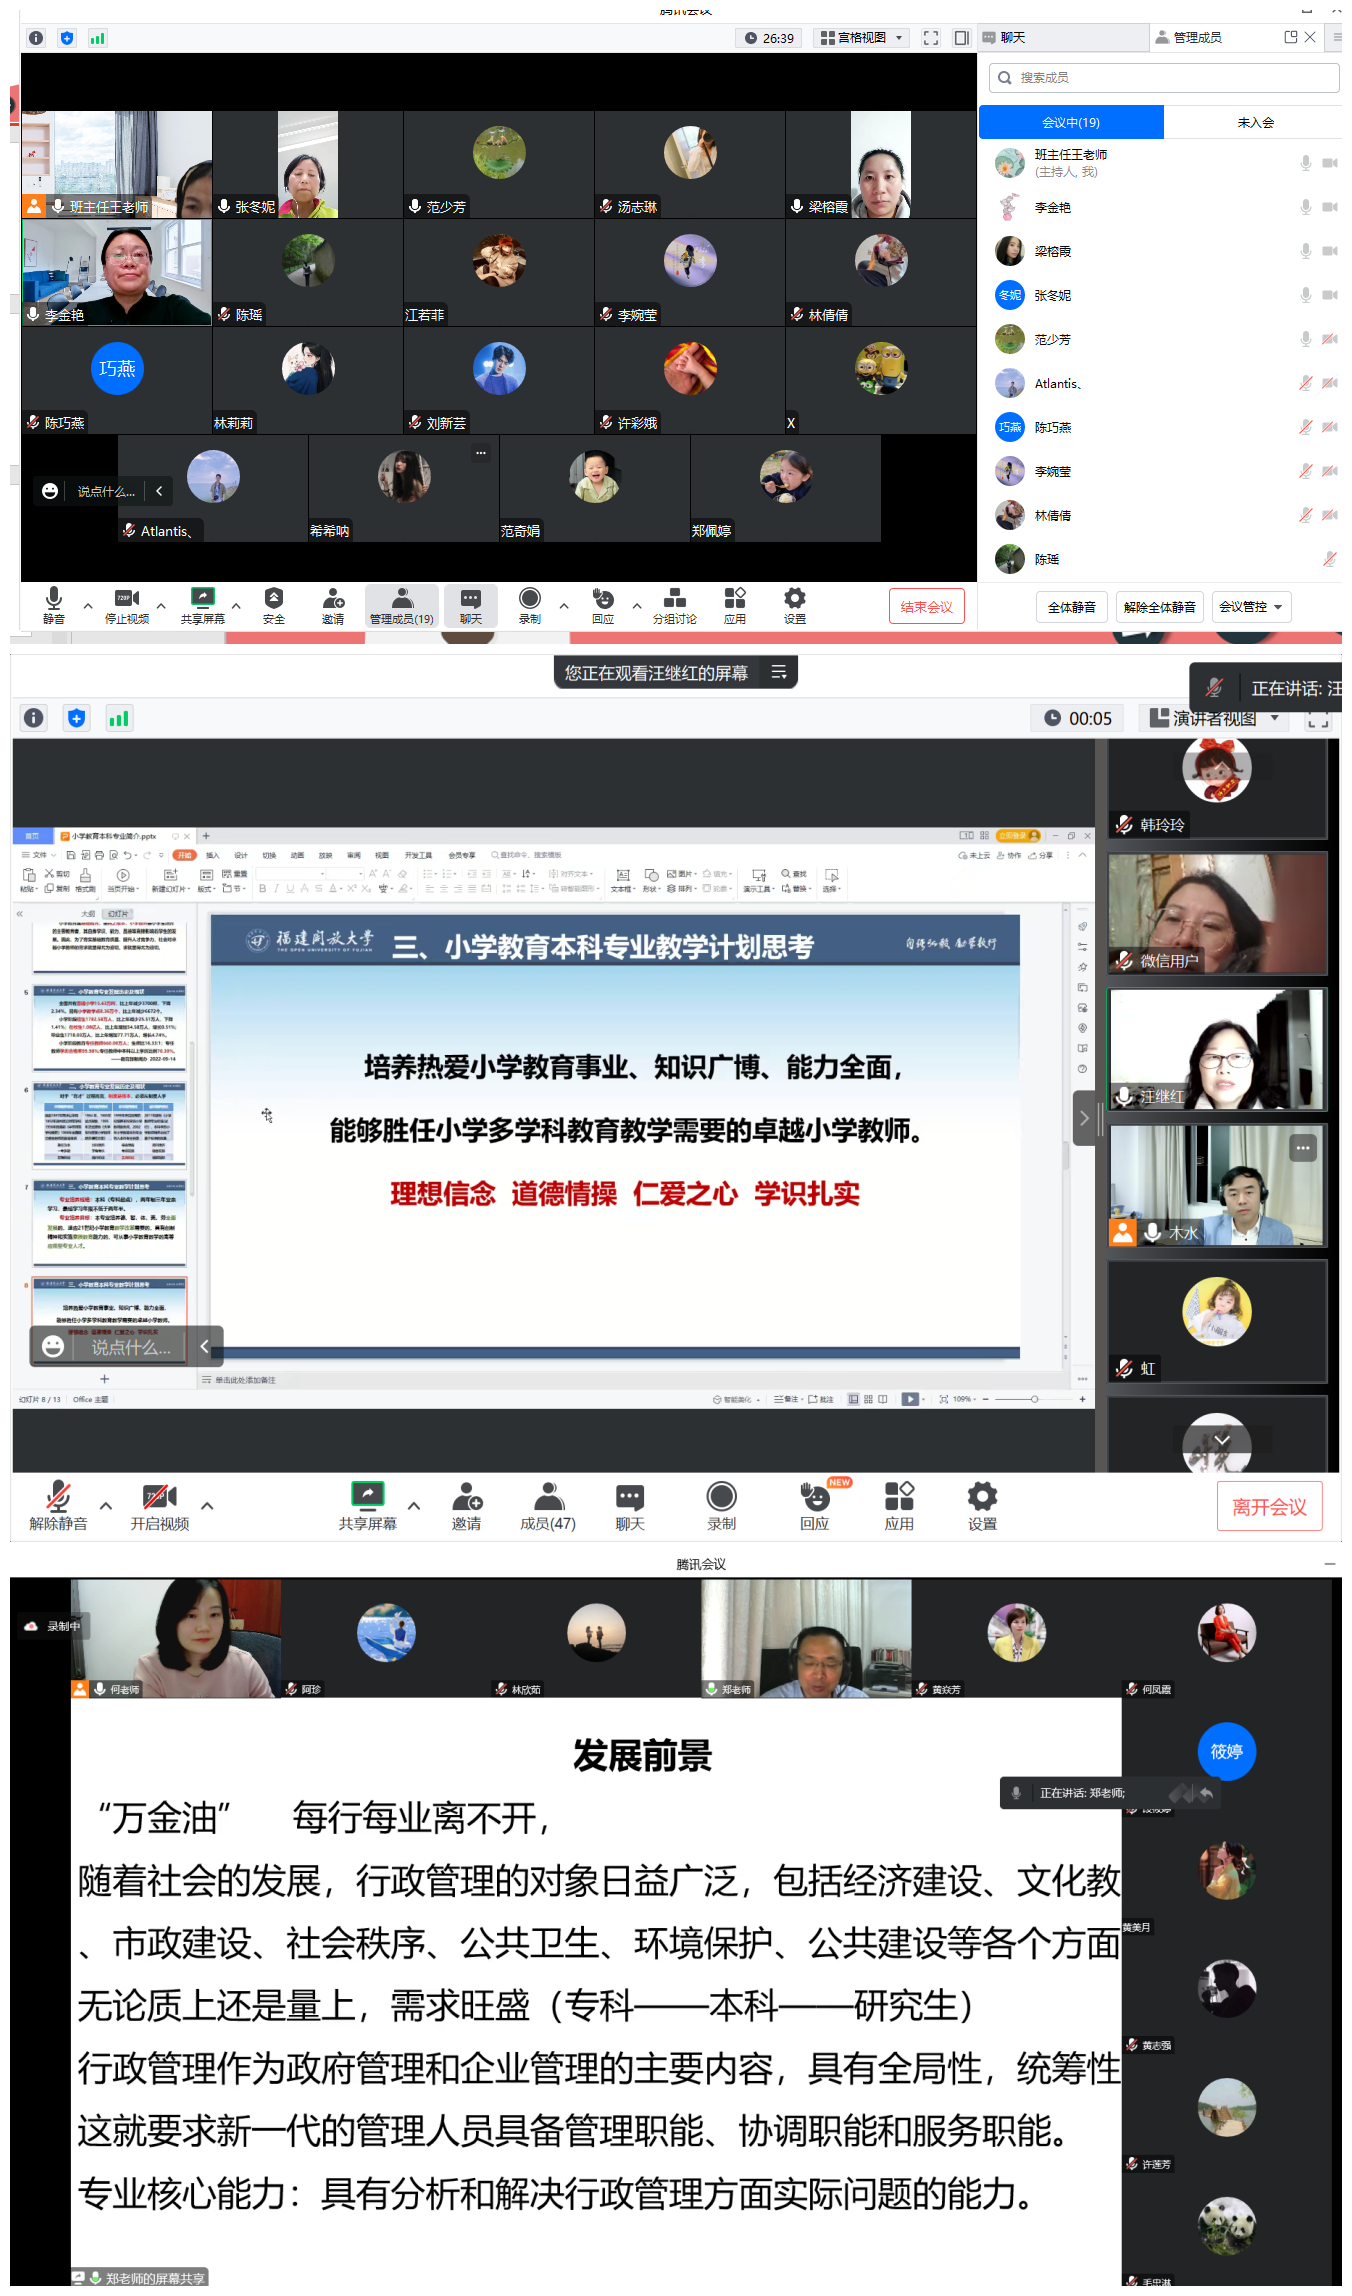Viewport: 1352px width, 2296px height.
Task: Expand the 宫格视图 view dropdown
Action: (861, 38)
